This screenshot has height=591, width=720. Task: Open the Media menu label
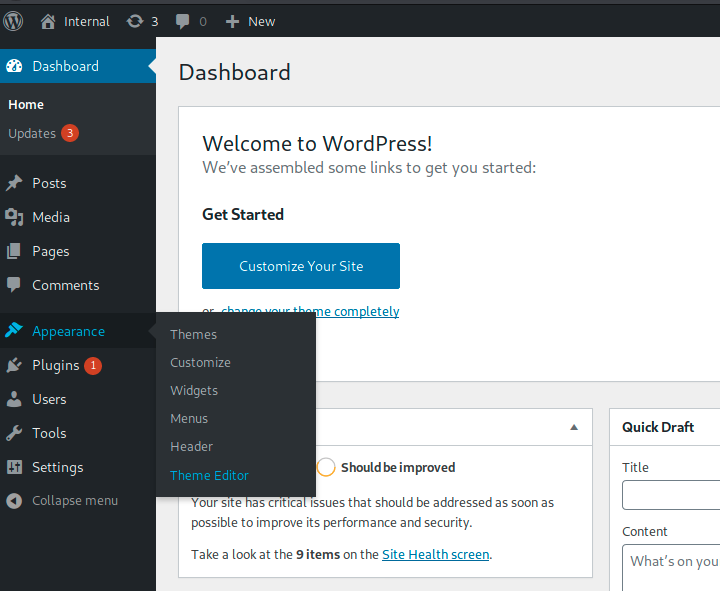tap(51, 217)
